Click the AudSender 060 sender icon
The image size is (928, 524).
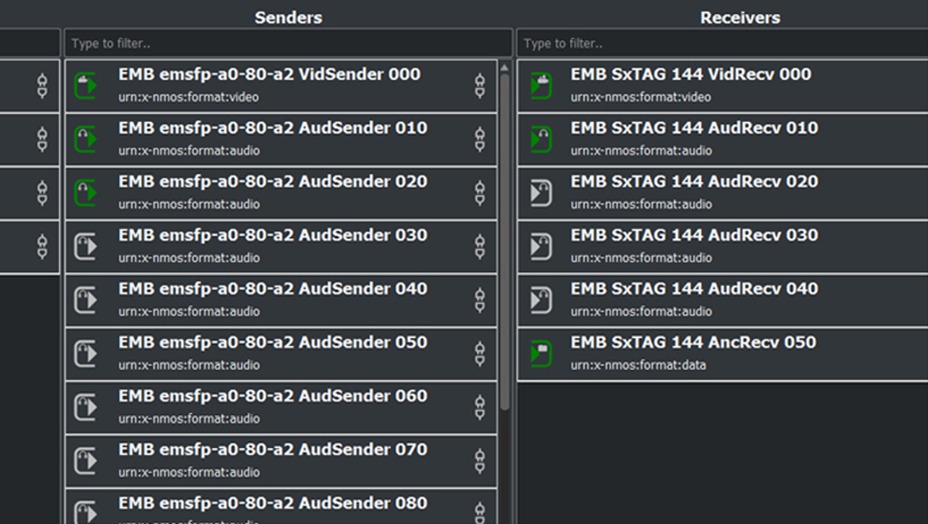point(86,407)
